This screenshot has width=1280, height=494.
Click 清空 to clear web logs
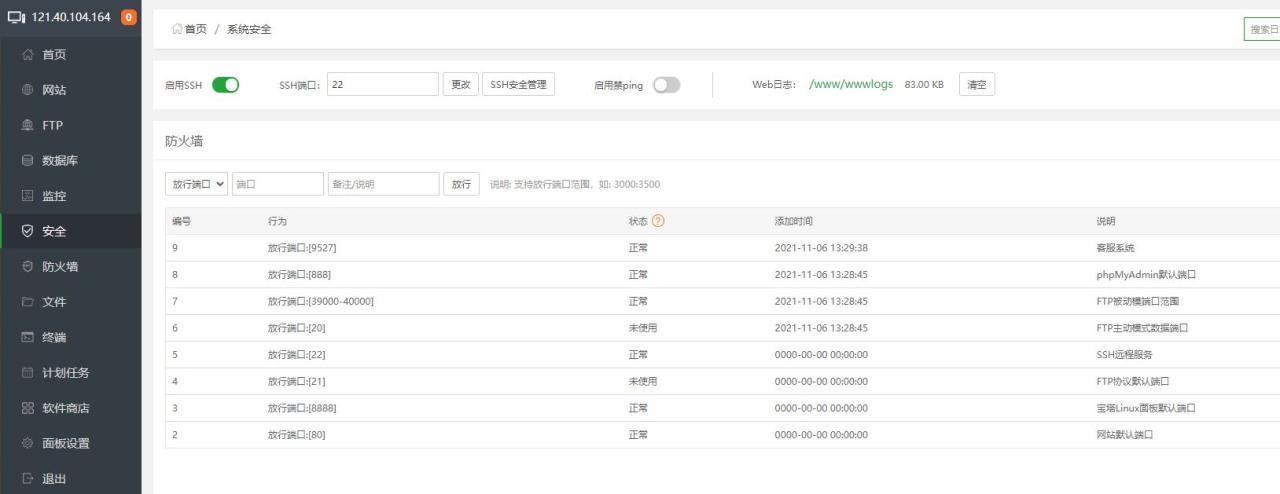click(x=977, y=85)
